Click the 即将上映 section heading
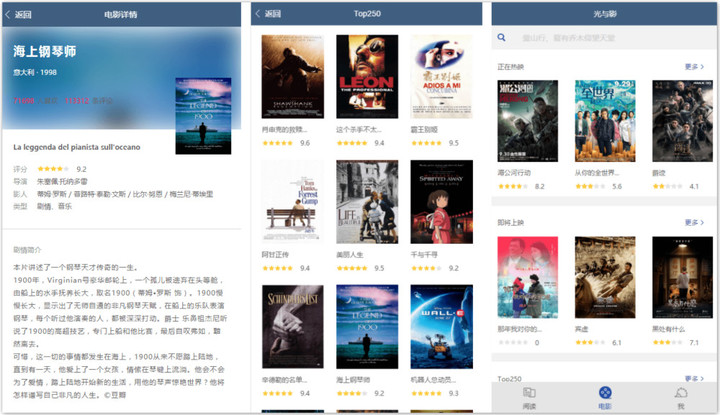Viewport: 720px width, 415px height. point(510,222)
